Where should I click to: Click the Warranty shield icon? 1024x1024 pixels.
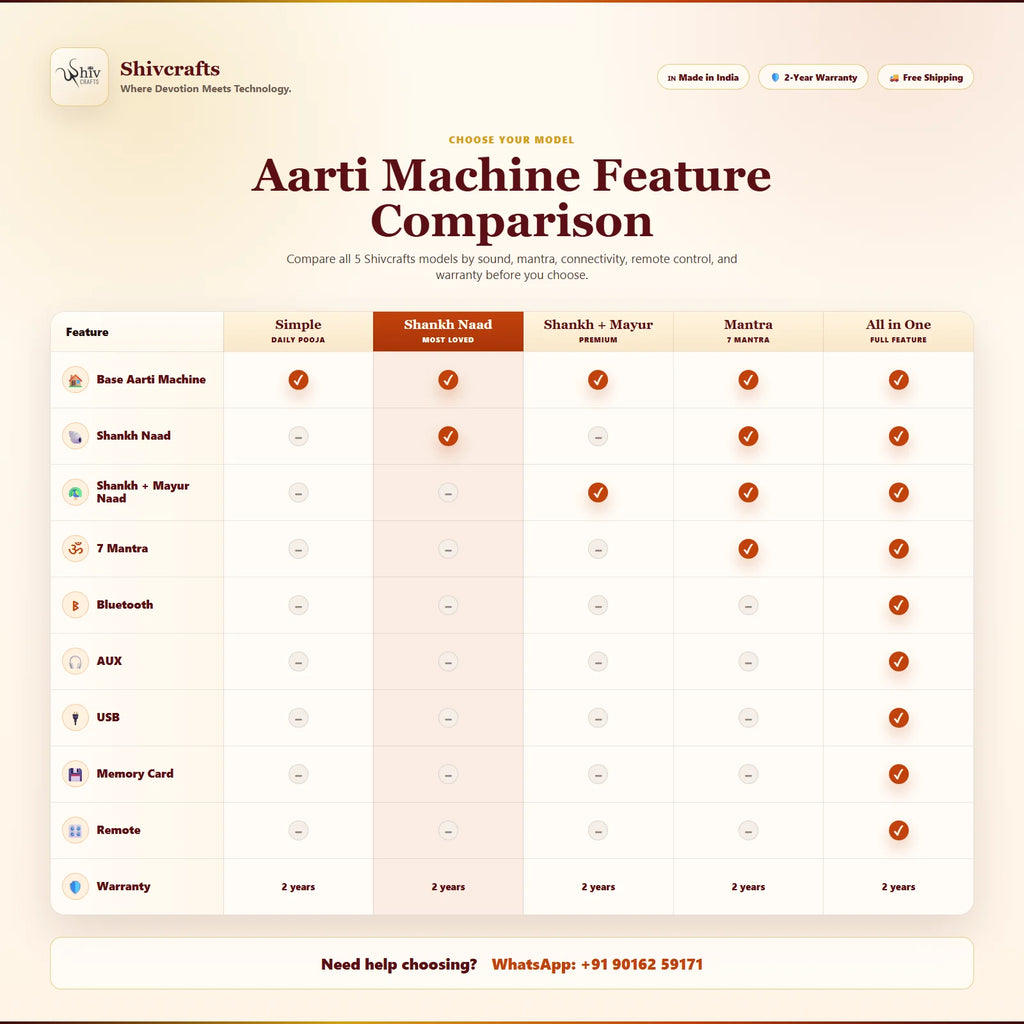(x=75, y=887)
